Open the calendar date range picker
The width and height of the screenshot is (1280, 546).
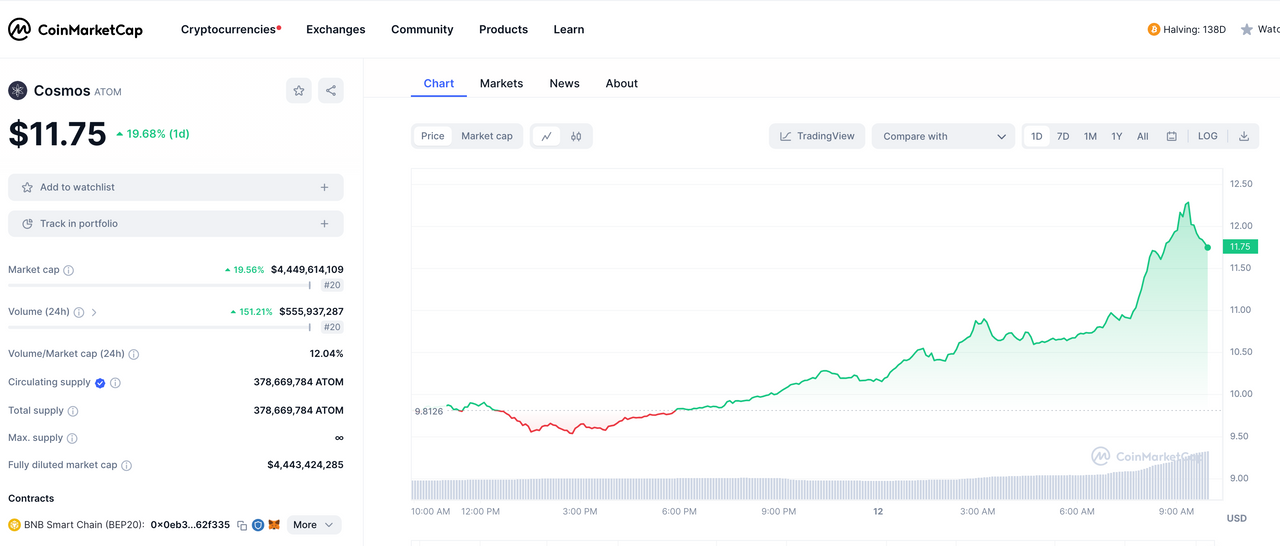pyautogui.click(x=1171, y=136)
